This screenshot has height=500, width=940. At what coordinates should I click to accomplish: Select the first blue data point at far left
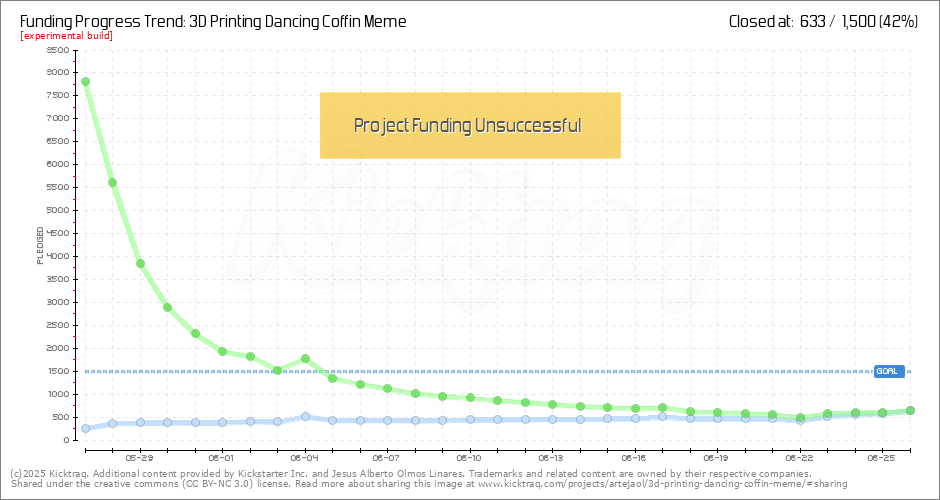86,428
